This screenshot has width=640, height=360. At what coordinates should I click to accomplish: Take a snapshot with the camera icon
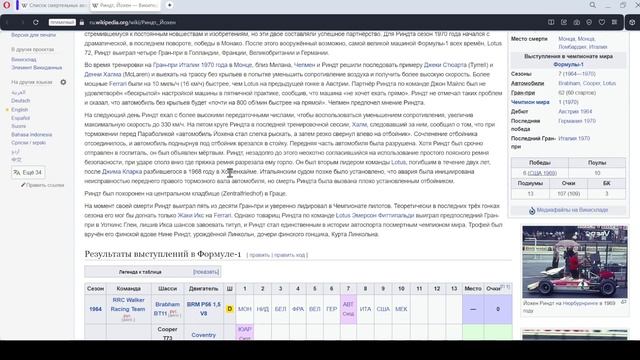point(576,22)
